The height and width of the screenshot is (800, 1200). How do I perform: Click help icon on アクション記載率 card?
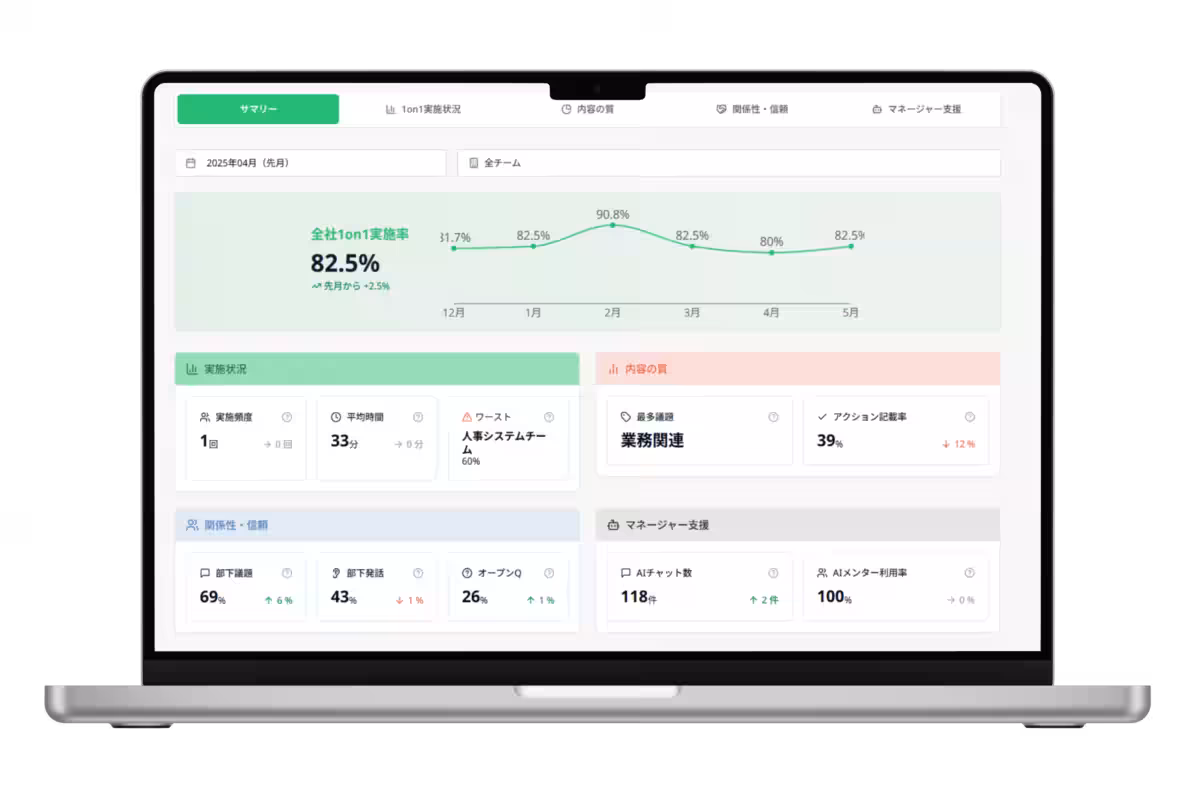(969, 417)
